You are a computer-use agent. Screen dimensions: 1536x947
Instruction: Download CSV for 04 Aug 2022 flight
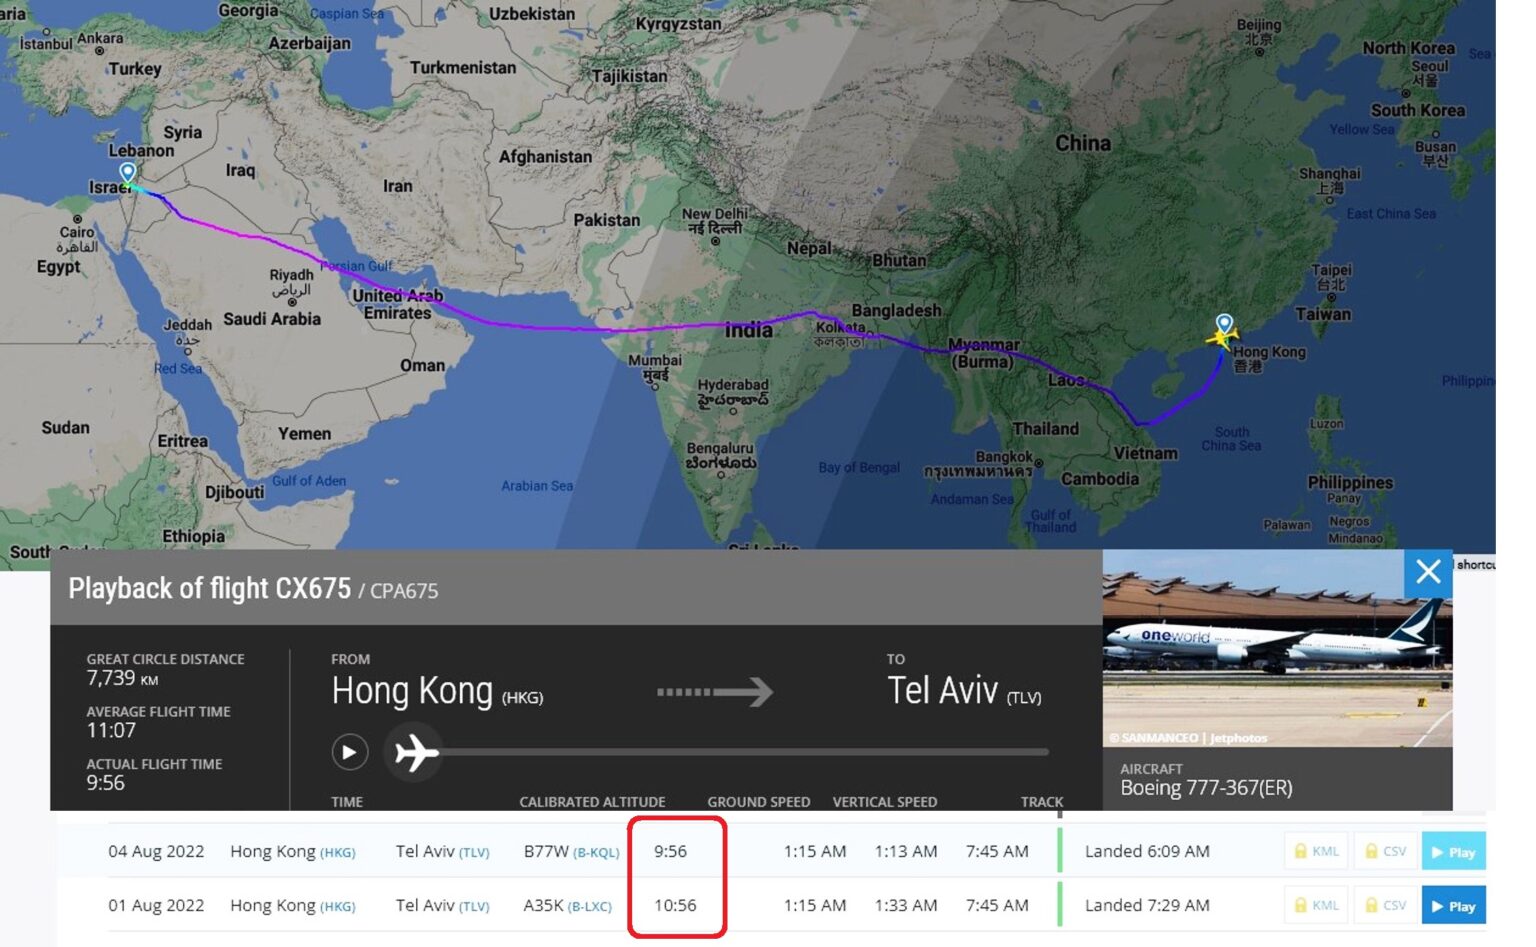[x=1385, y=851]
